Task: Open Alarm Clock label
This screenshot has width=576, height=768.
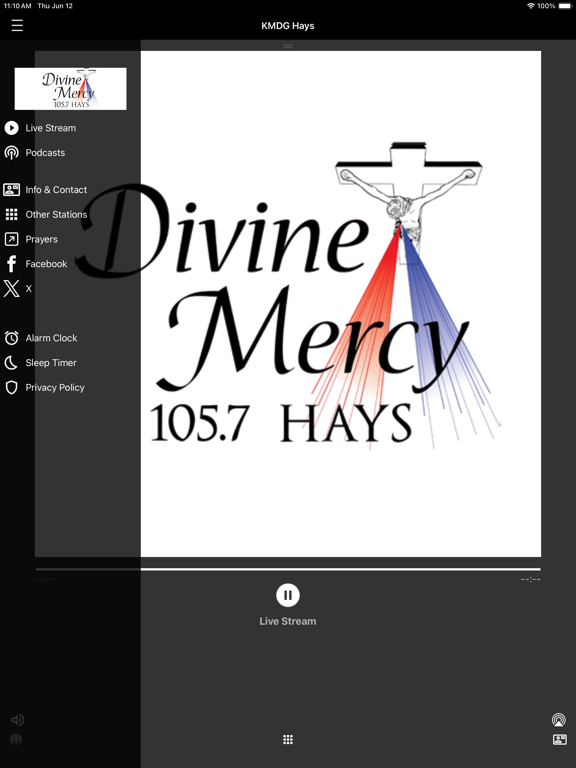Action: coord(51,338)
